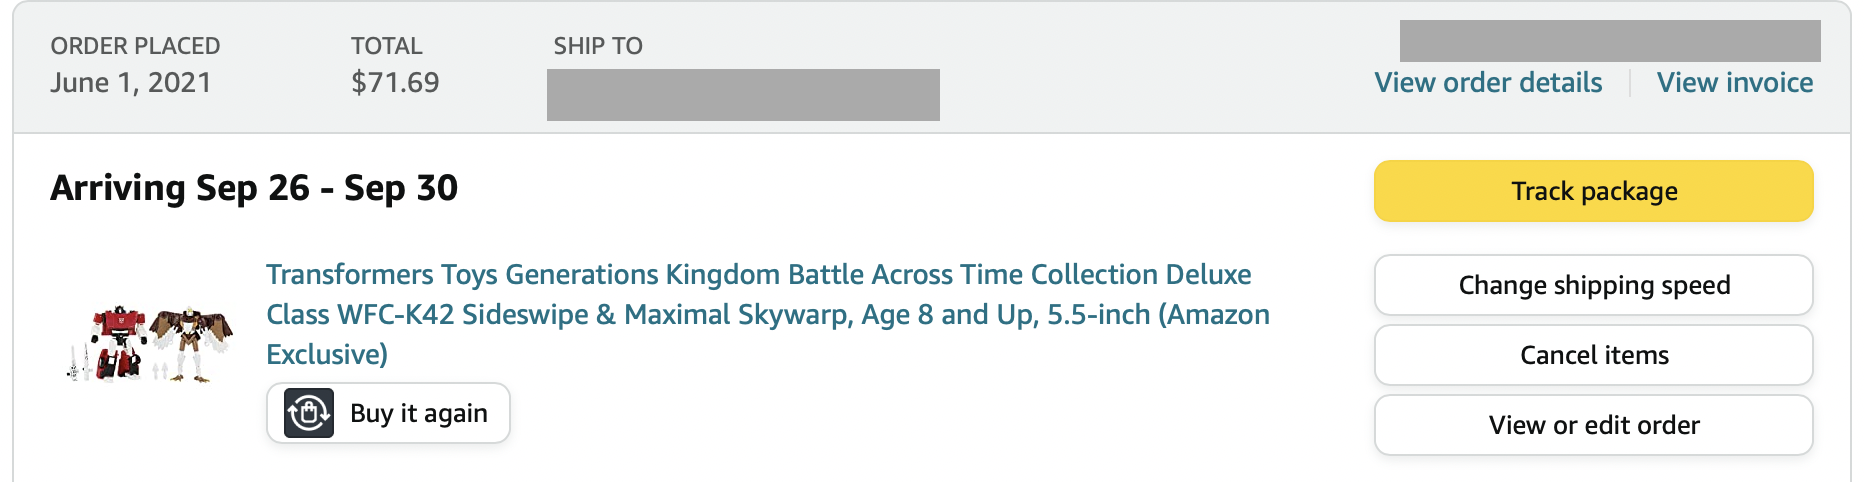Image resolution: width=1864 pixels, height=482 pixels.
Task: Click the SHIP TO label
Action: point(598,46)
